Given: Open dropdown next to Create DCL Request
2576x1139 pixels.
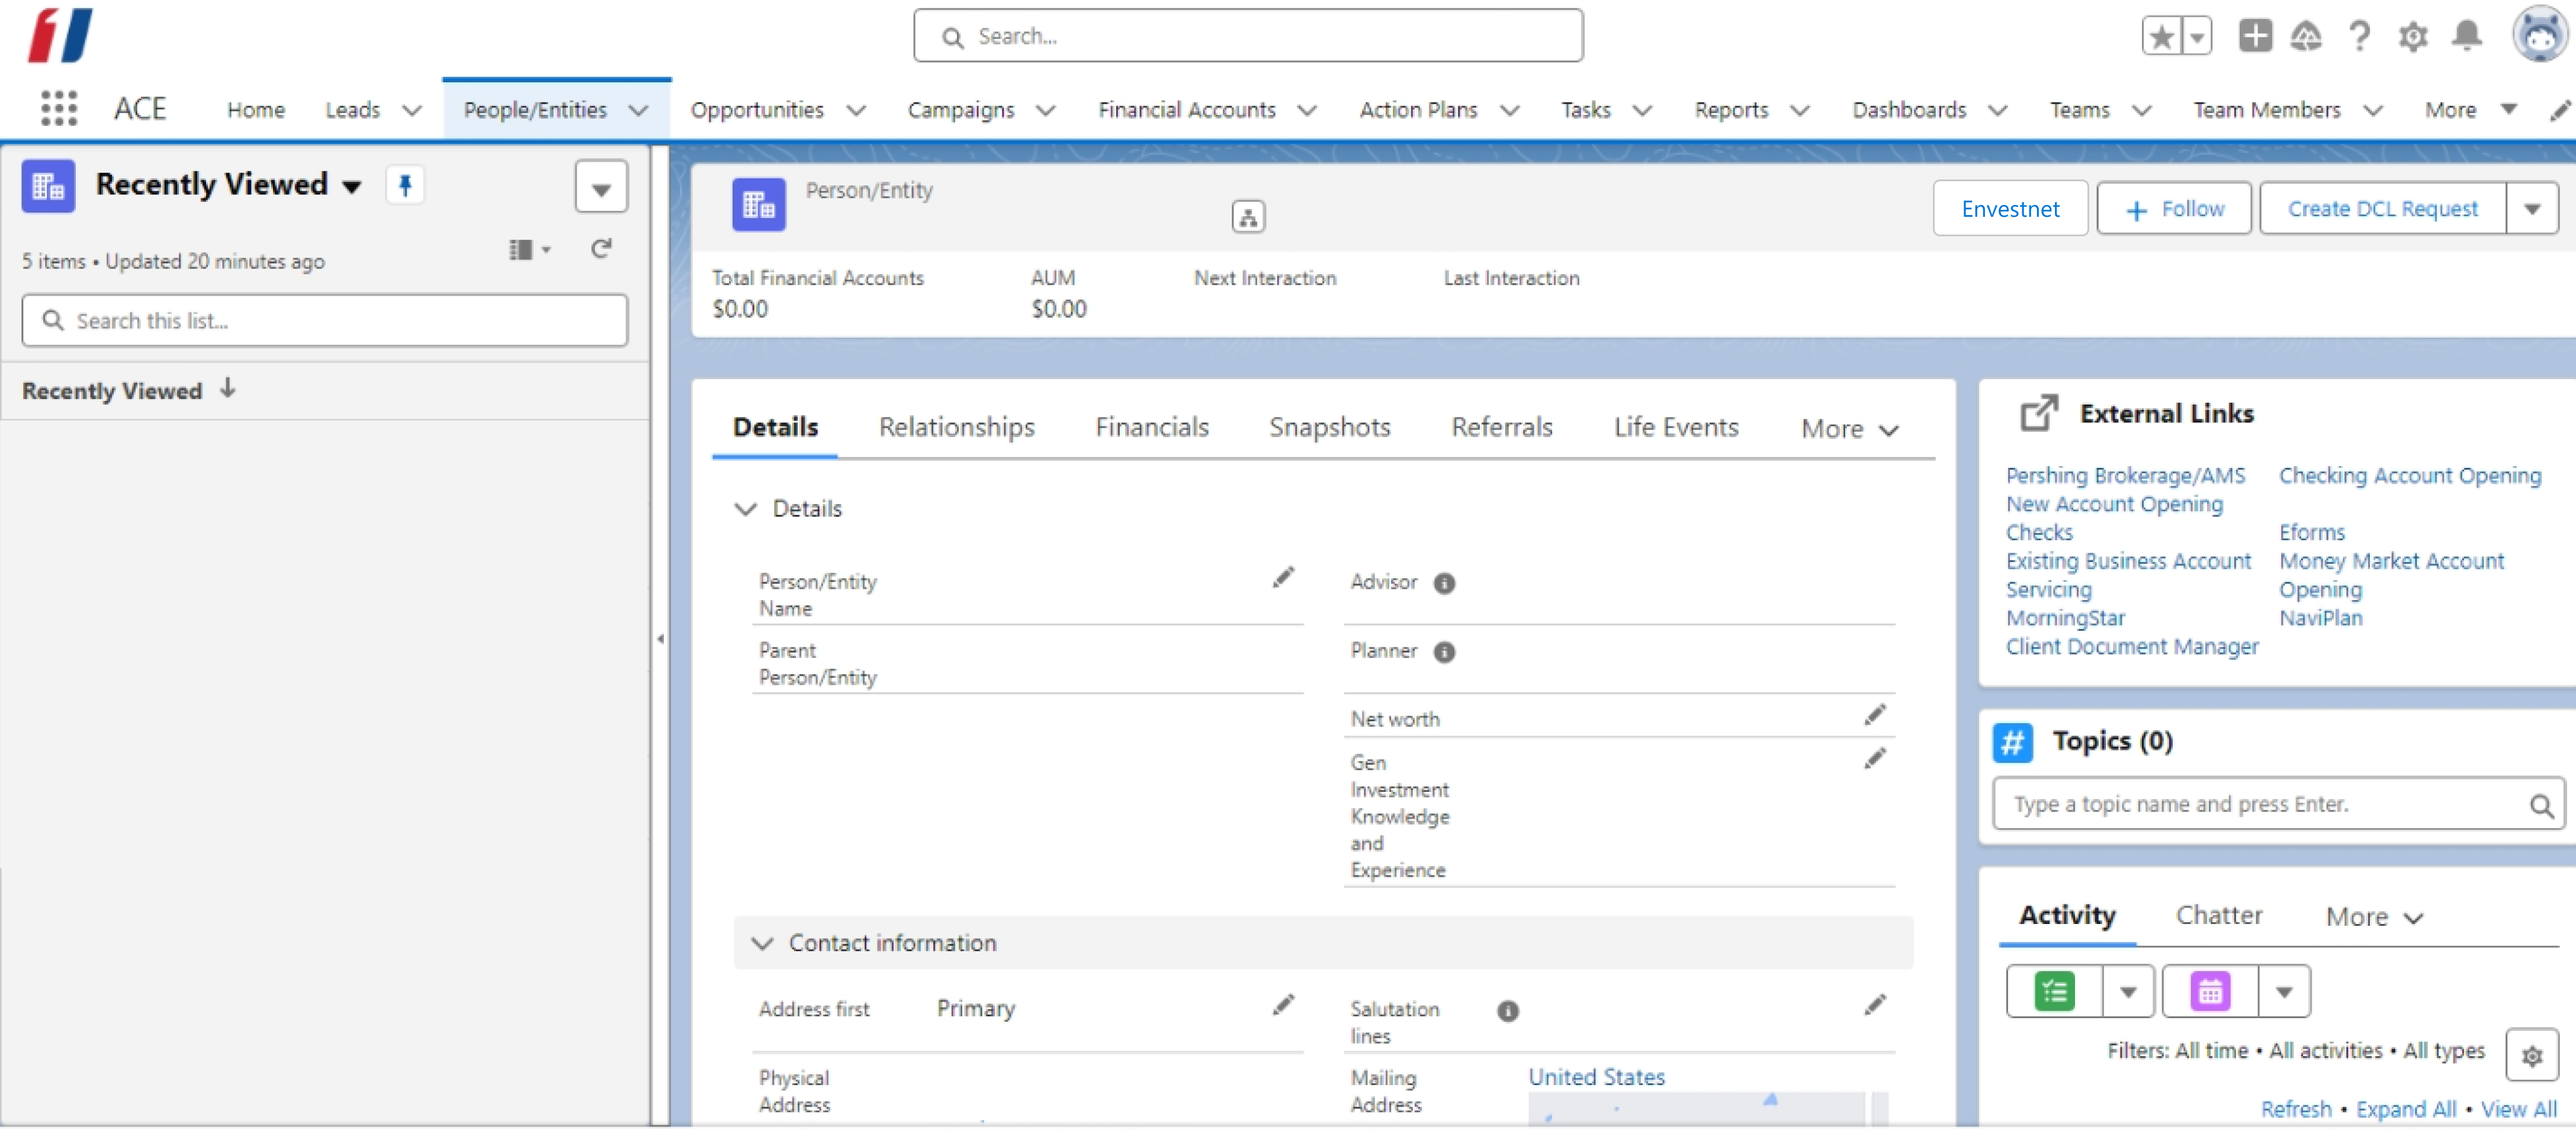Looking at the screenshot, I should (x=2531, y=209).
